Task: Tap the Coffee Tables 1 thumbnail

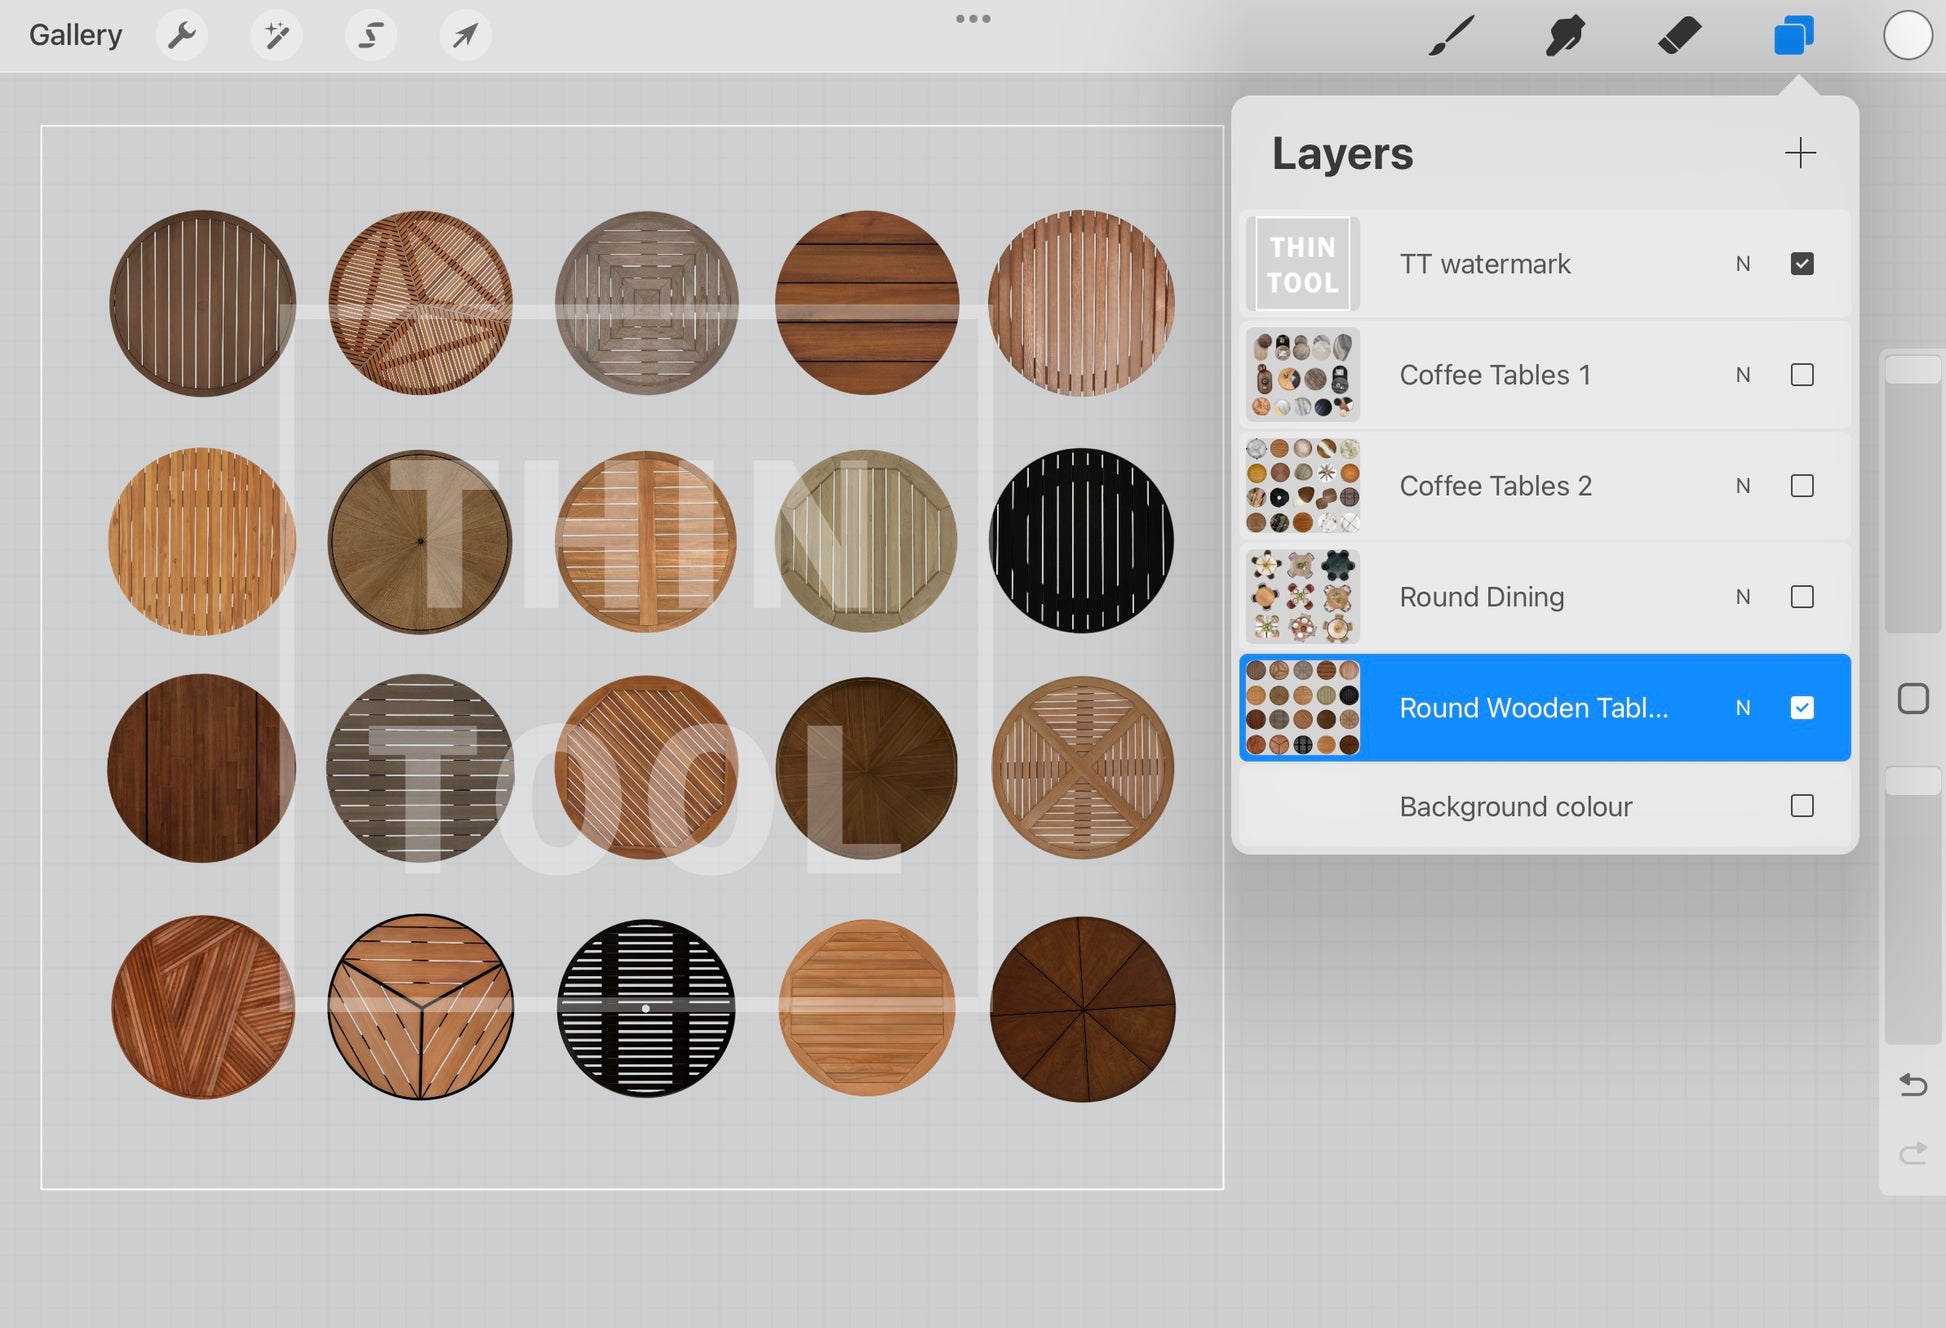Action: [1302, 375]
